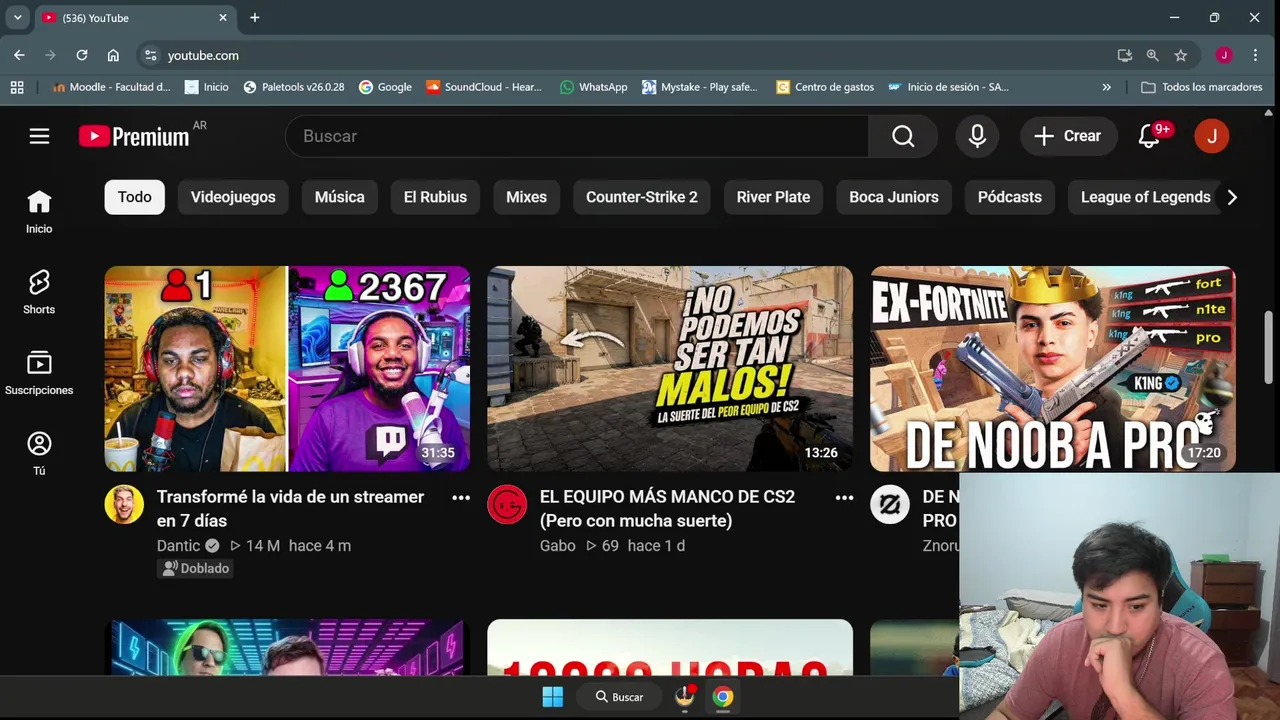1280x720 pixels.
Task: Select the Mixes filter chip
Action: (526, 197)
